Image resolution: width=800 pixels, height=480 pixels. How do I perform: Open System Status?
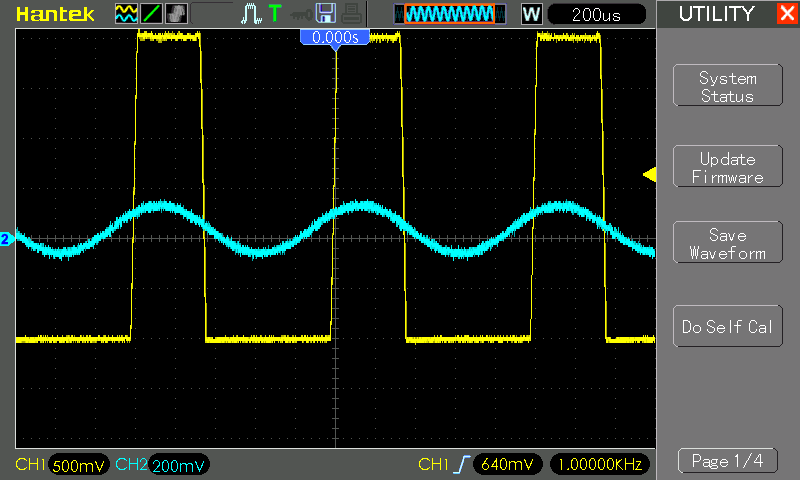tap(728, 86)
